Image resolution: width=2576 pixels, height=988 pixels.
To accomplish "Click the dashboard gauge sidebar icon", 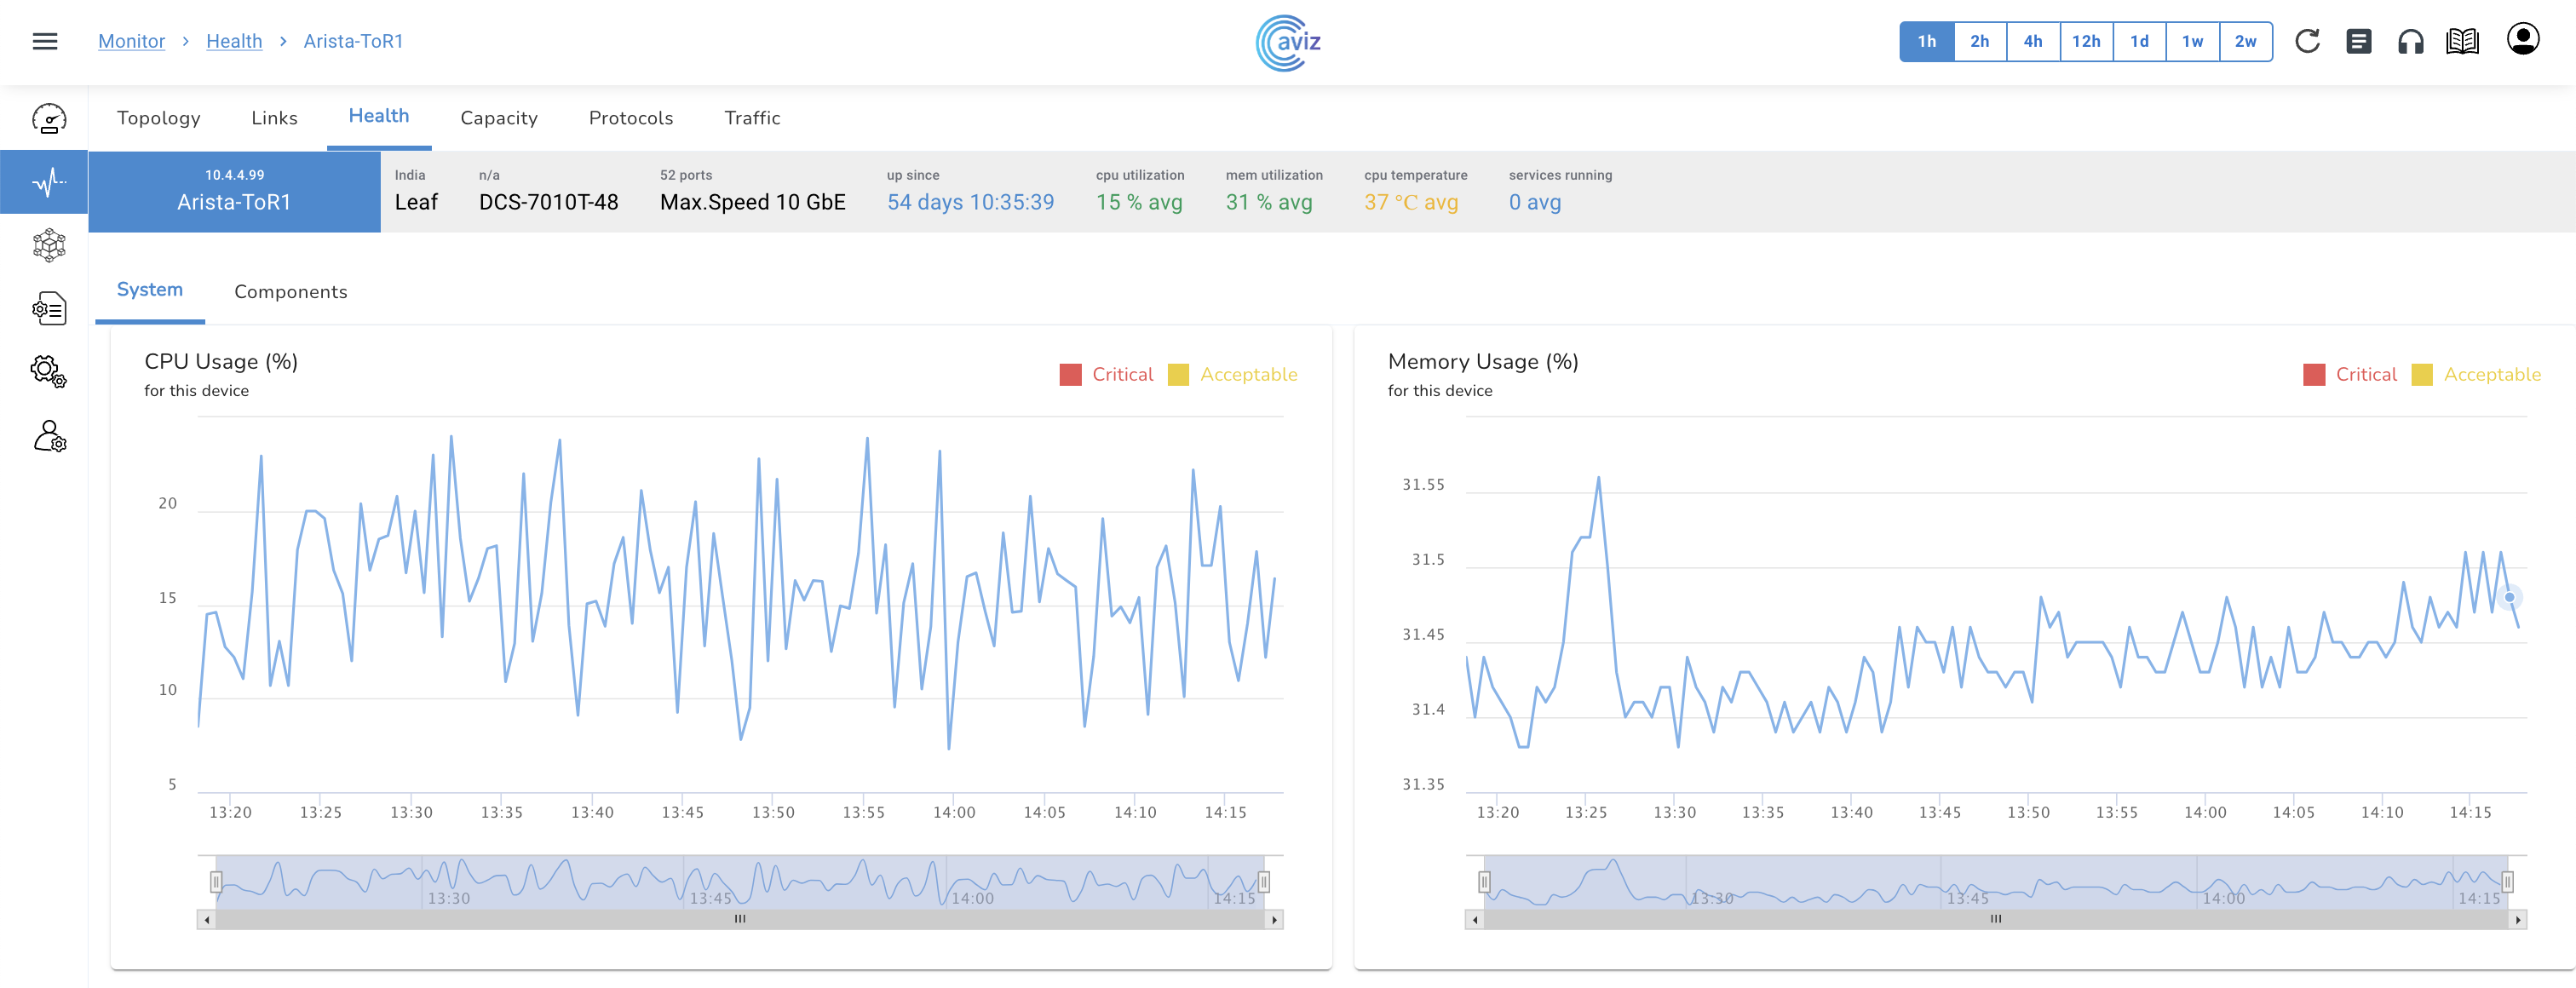I will [x=49, y=119].
